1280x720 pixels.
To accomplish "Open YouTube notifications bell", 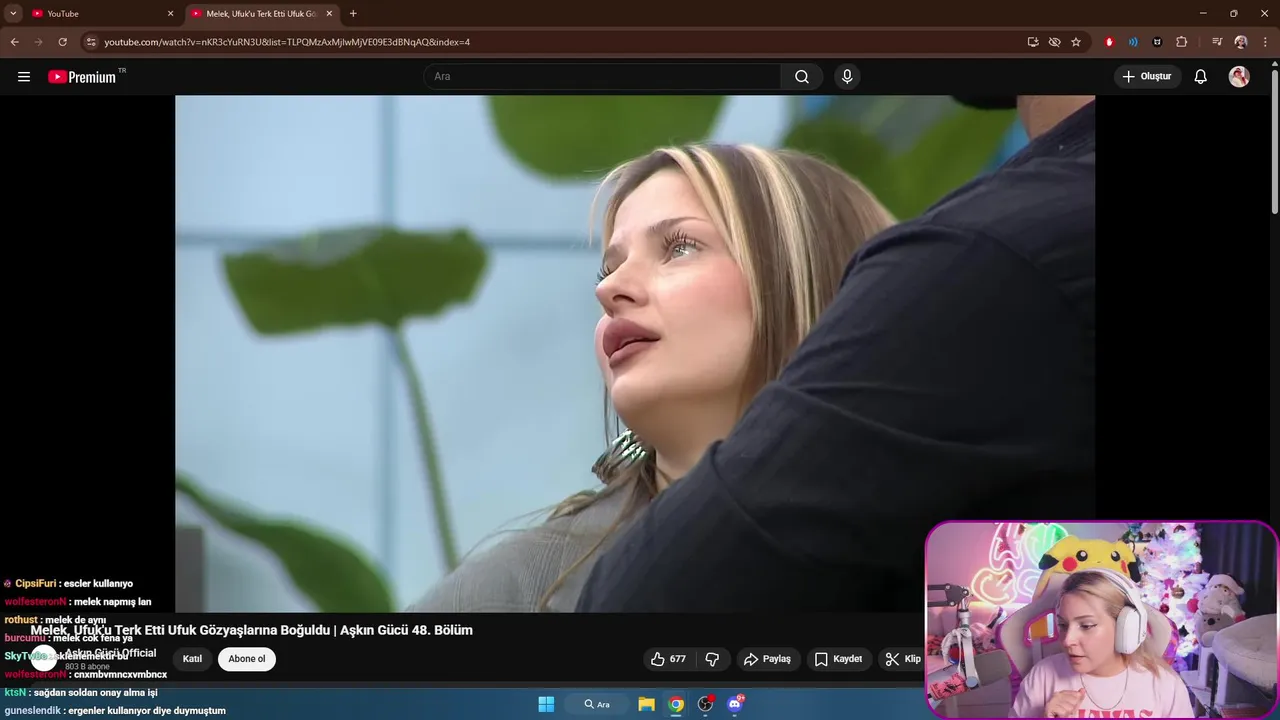I will coord(1201,77).
